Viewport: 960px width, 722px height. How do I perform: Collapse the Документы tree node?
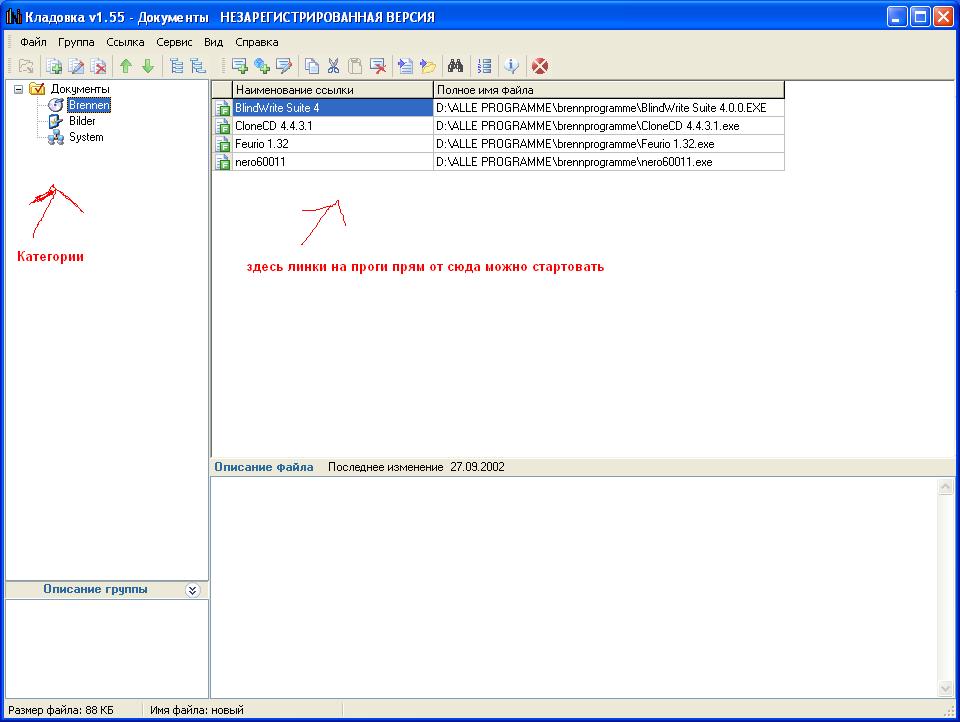click(18, 89)
